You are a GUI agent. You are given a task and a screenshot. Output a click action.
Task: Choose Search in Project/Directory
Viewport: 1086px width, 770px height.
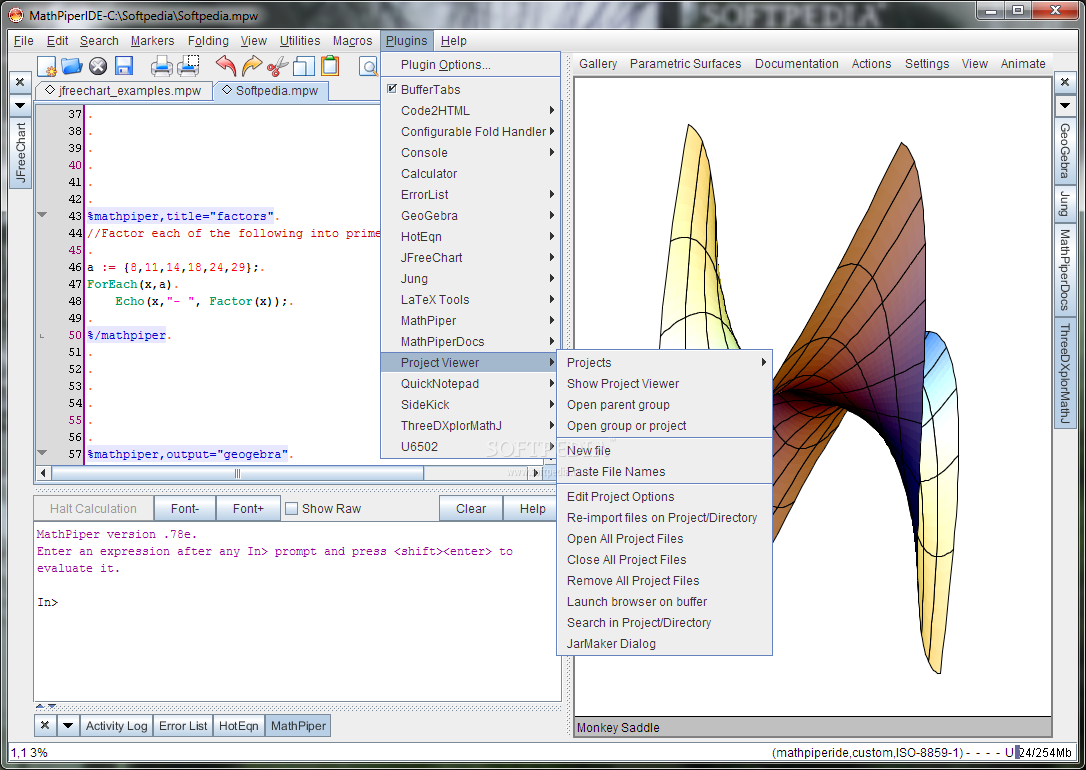click(x=665, y=623)
